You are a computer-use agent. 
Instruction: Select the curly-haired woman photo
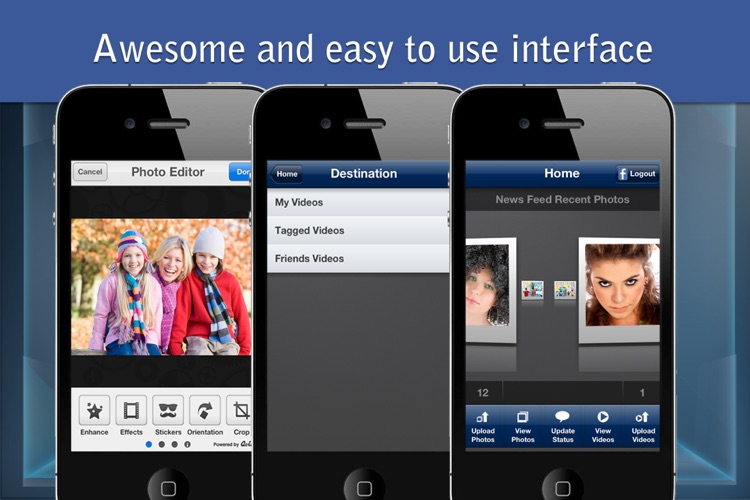[491, 289]
